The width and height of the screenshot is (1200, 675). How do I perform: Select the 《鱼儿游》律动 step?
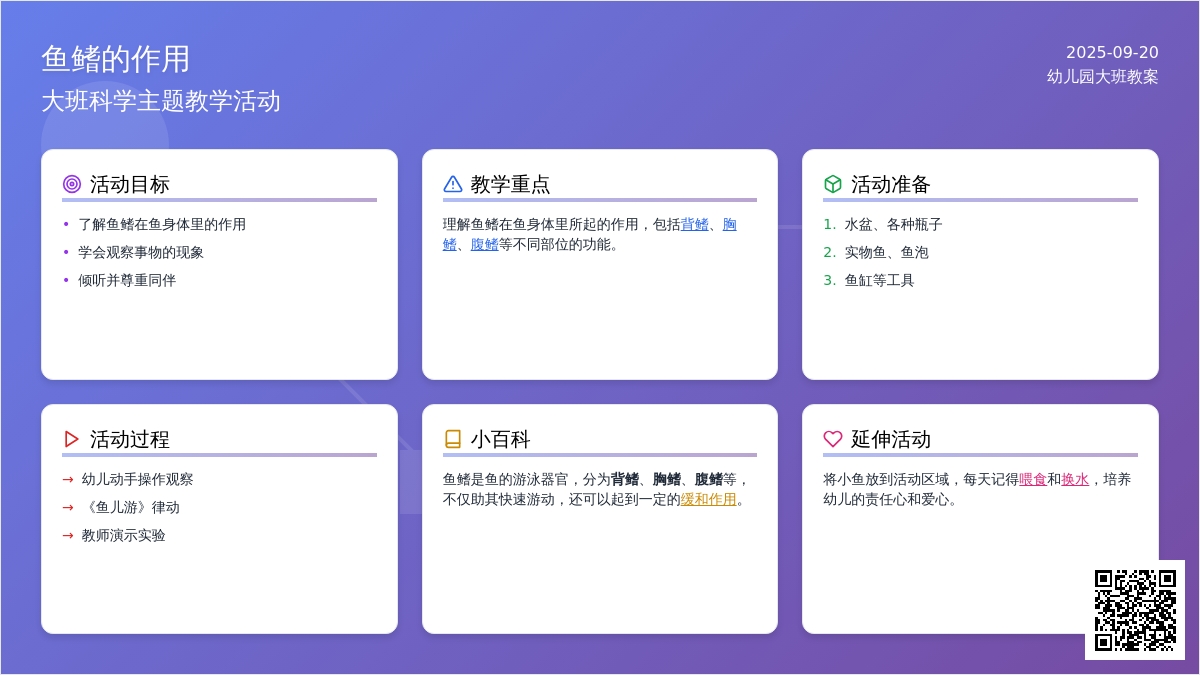point(131,507)
